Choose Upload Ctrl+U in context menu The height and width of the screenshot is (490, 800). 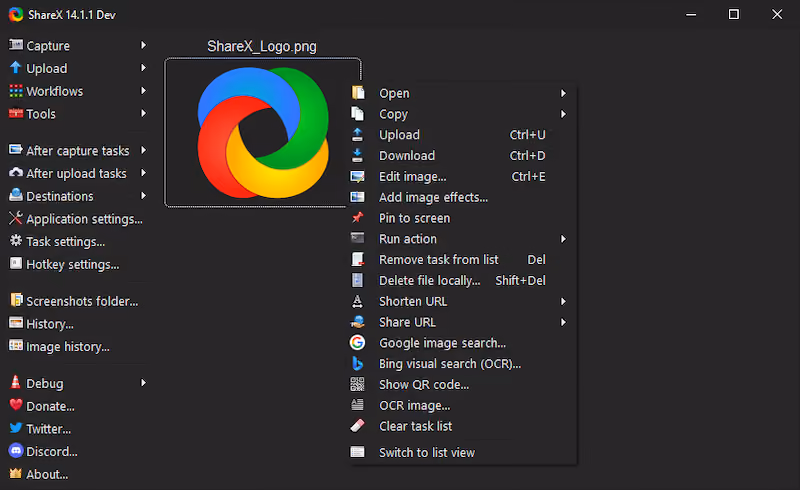[462, 135]
